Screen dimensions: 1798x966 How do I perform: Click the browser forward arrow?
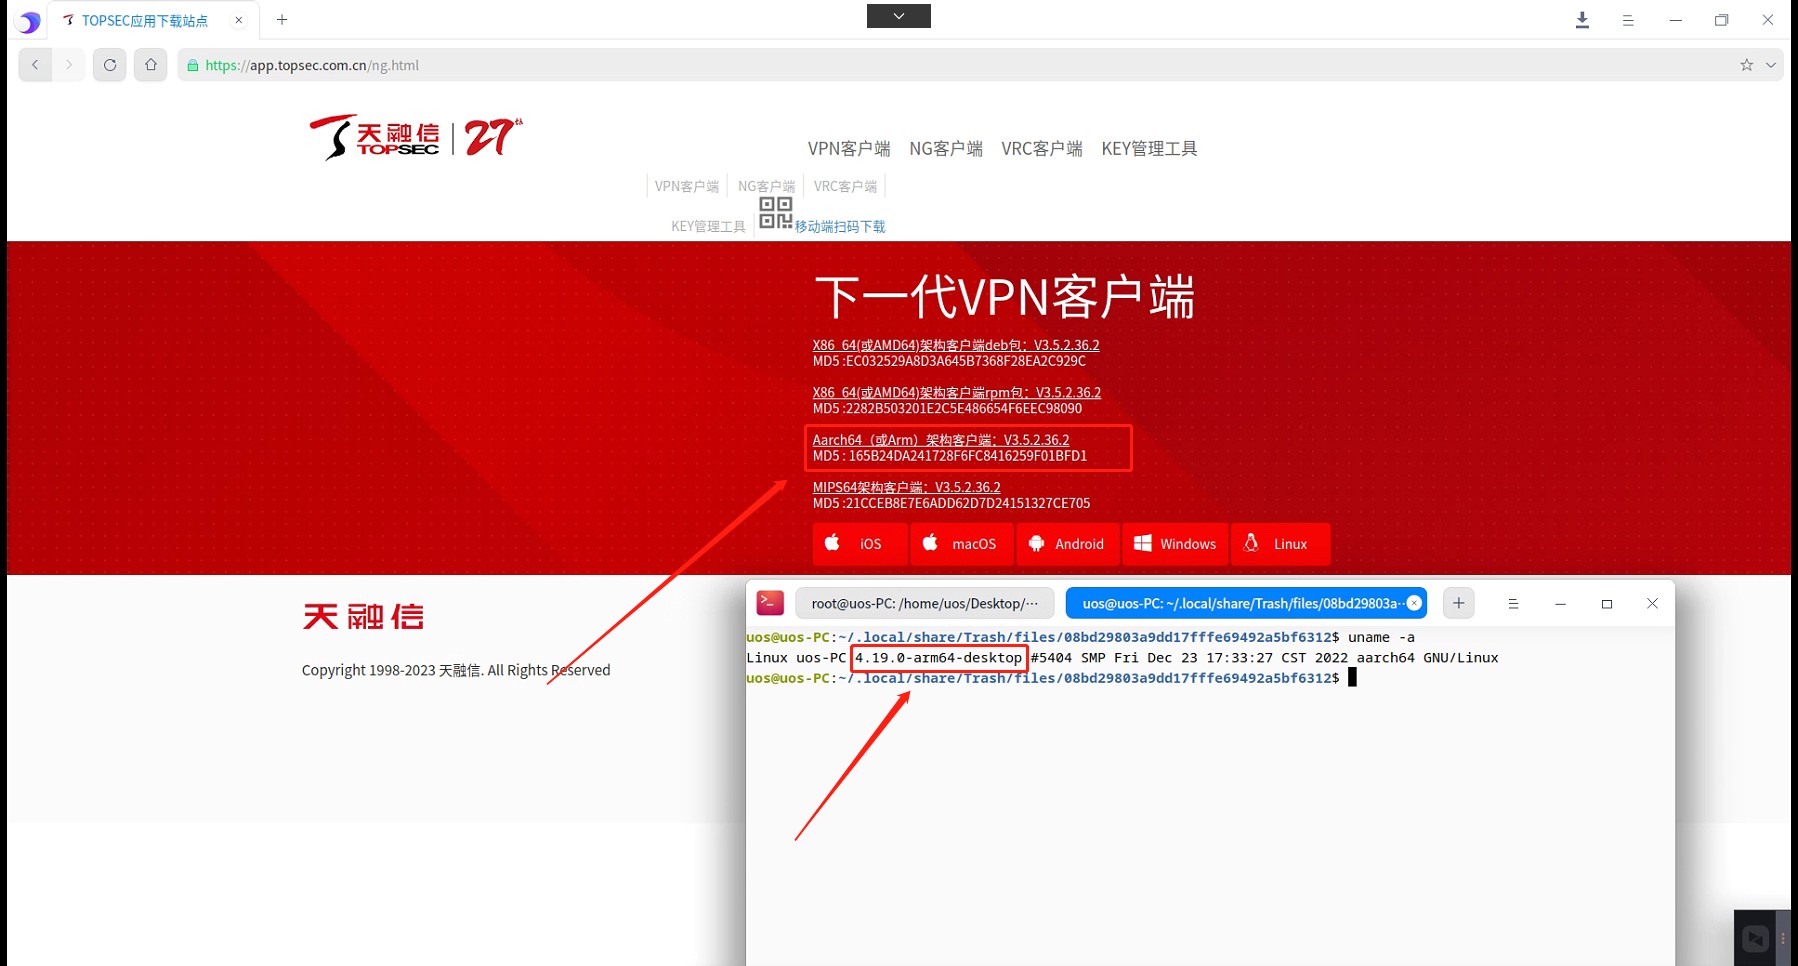pyautogui.click(x=69, y=65)
